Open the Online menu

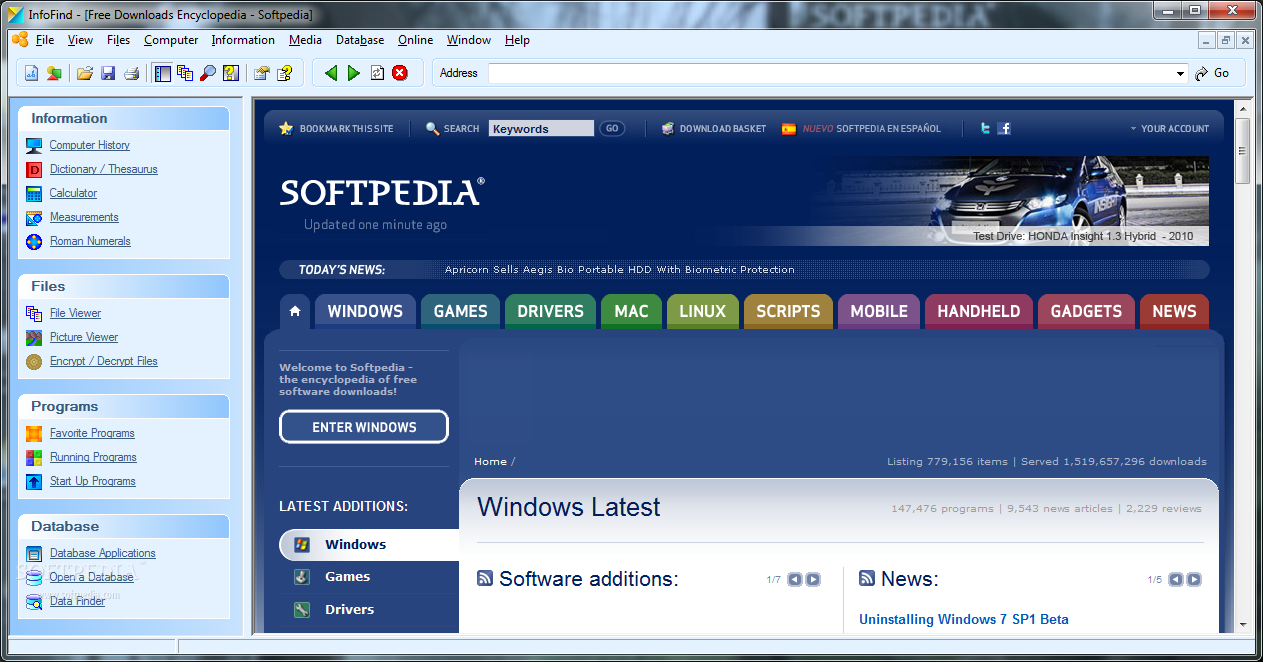click(x=415, y=40)
